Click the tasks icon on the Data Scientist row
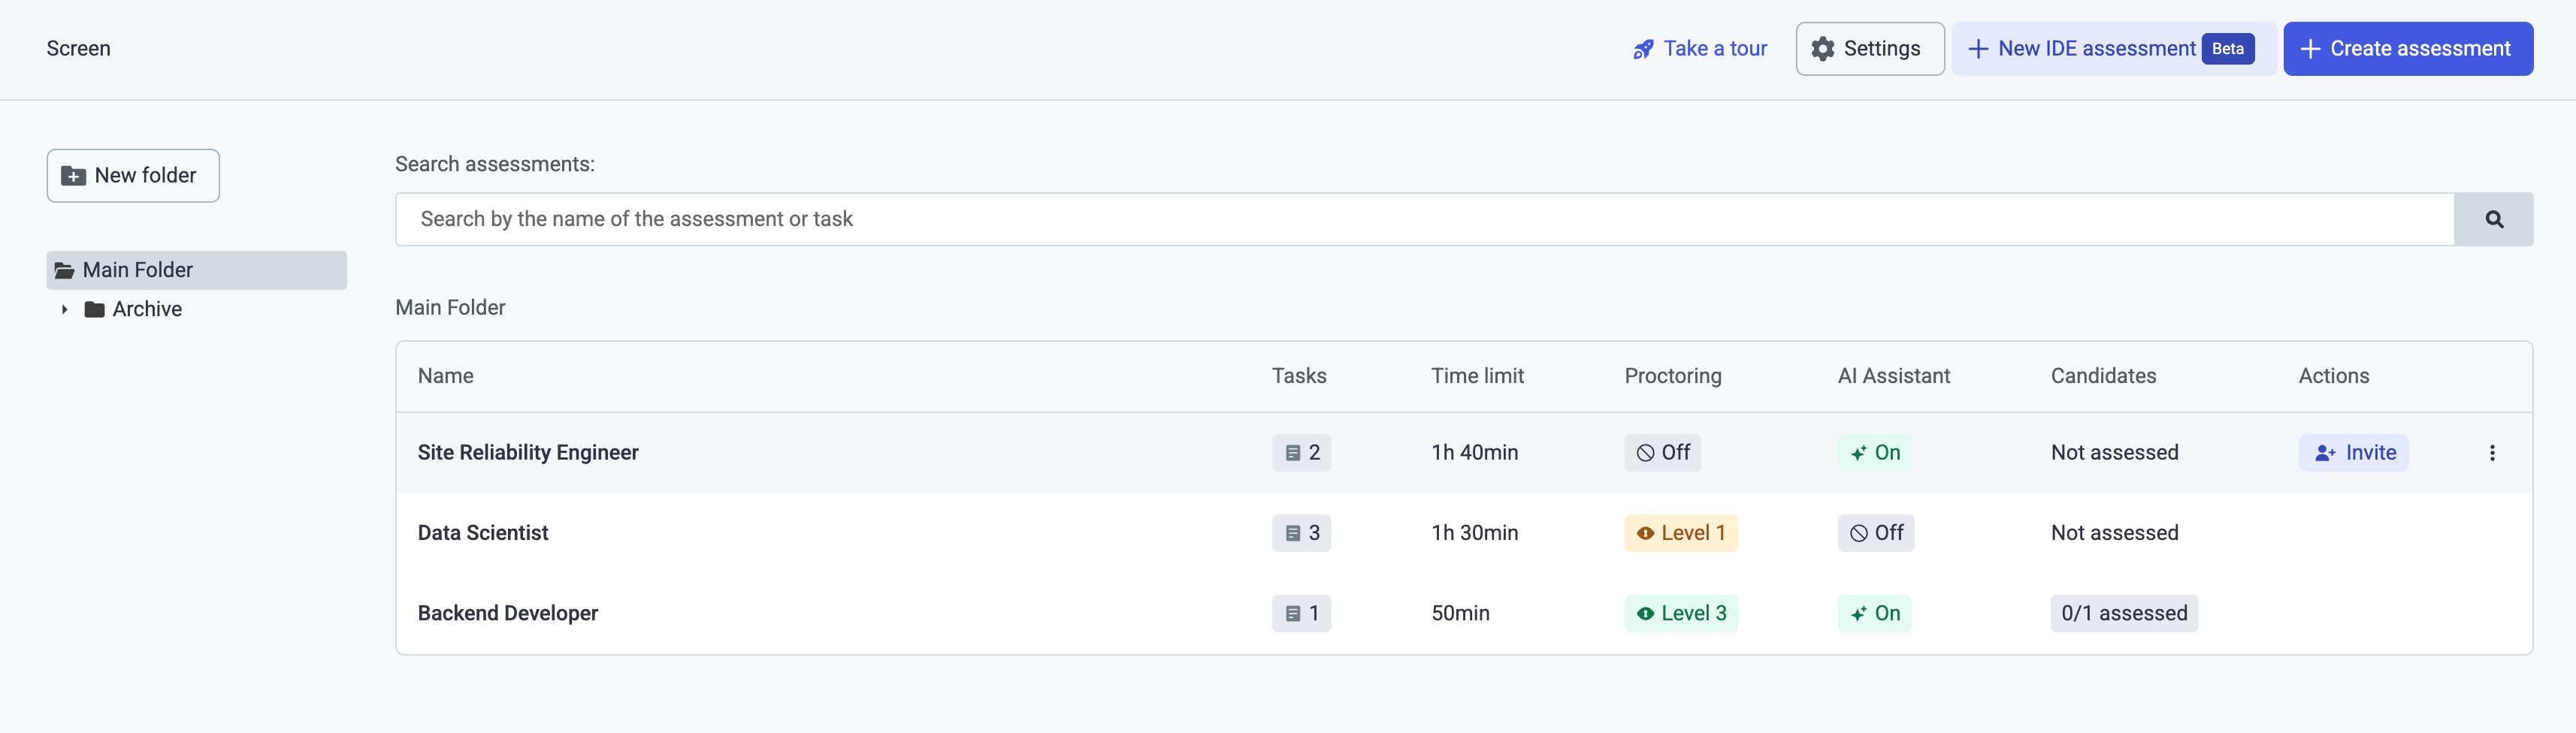The height and width of the screenshot is (733, 2576). point(1292,533)
